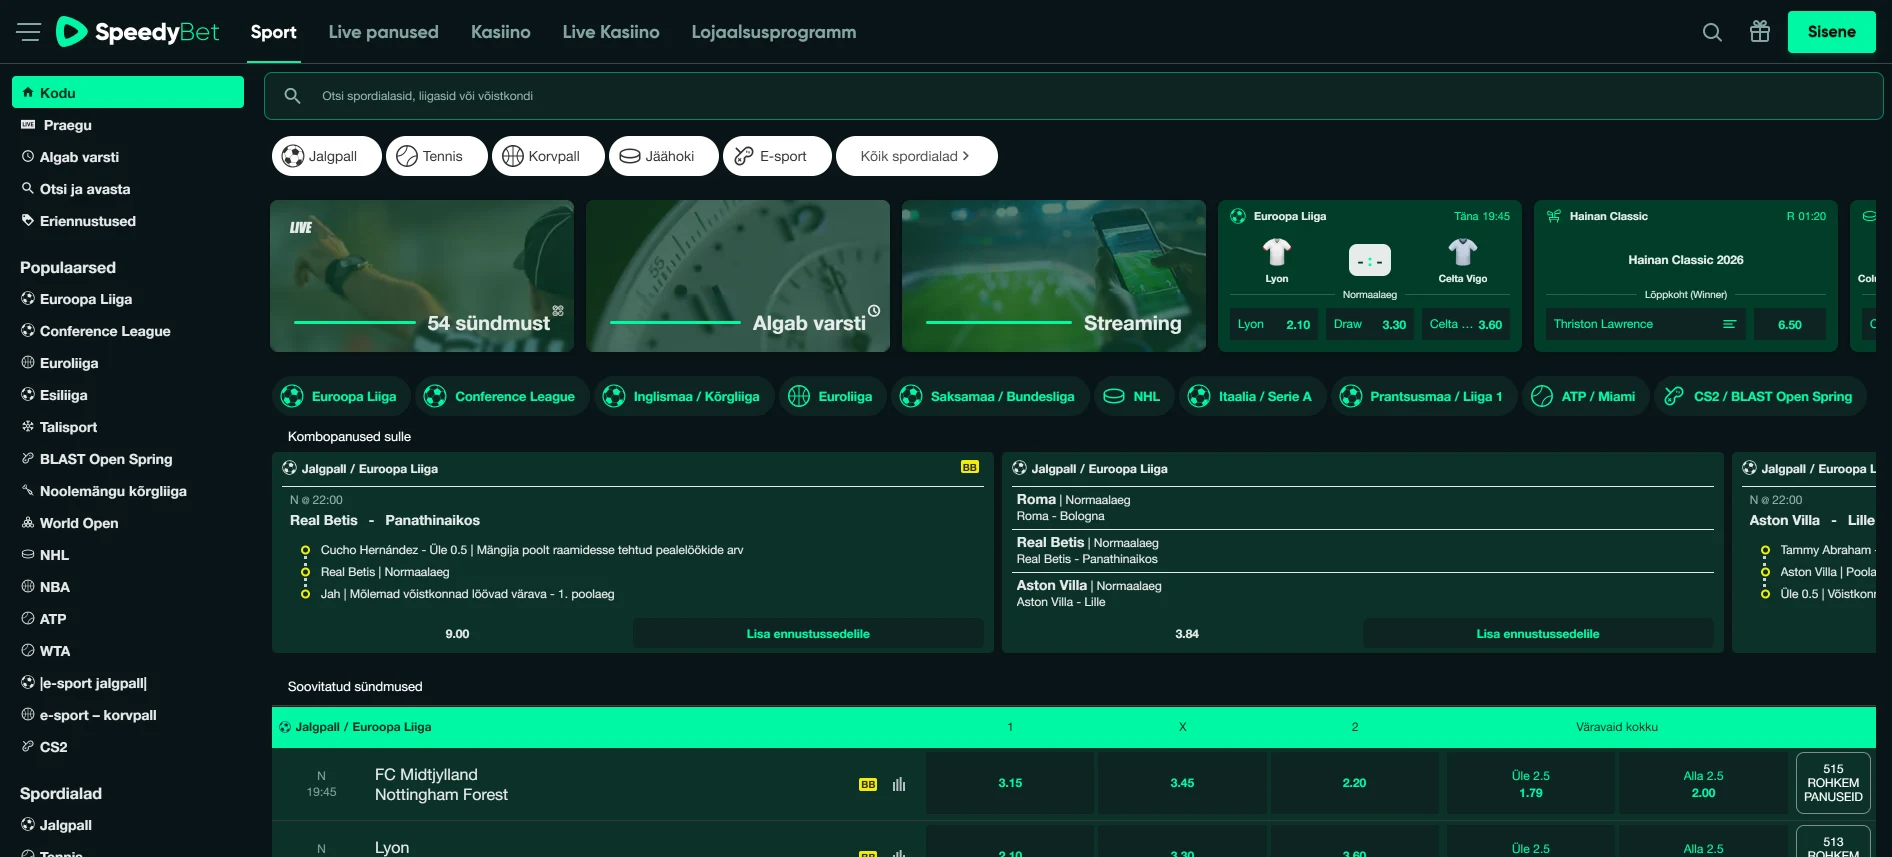The width and height of the screenshot is (1892, 857).
Task: Click the BB badge on Real Betis combo card
Action: [970, 467]
